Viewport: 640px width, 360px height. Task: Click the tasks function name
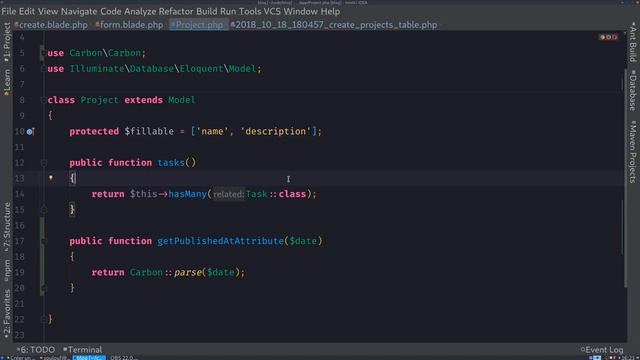click(171, 162)
